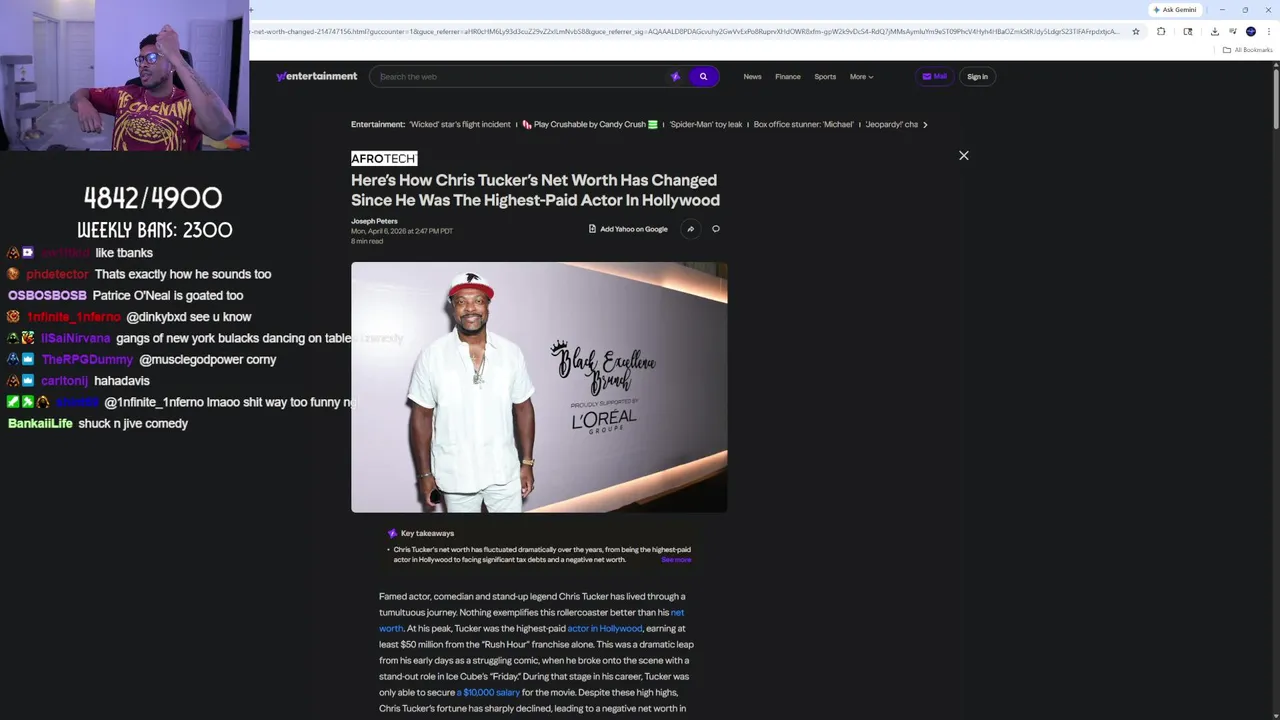This screenshot has width=1280, height=720.
Task: Click the Ask Gemini button
Action: coord(1175,9)
